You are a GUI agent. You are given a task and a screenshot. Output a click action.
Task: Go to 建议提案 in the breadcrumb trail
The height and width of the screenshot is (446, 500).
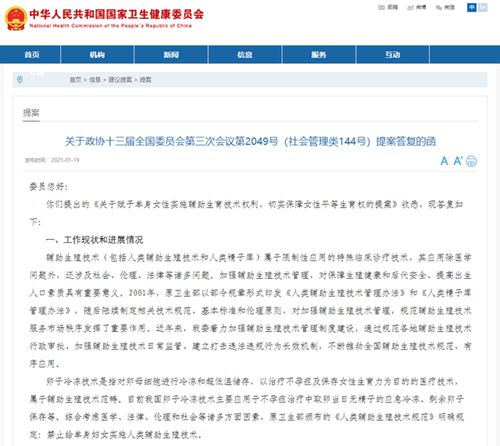tap(120, 80)
